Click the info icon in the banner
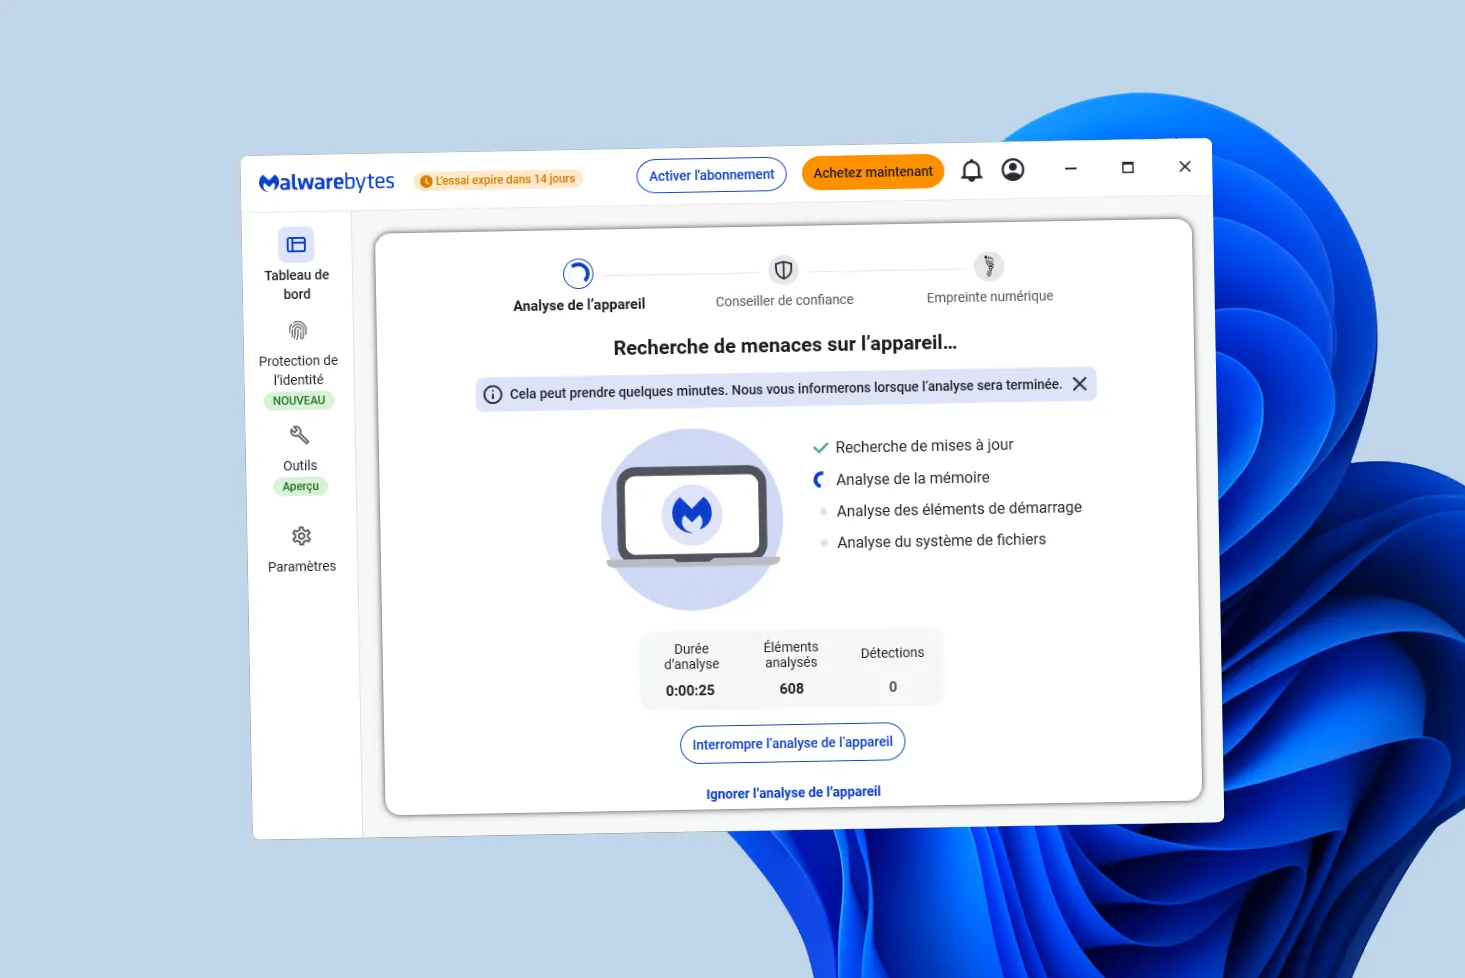The width and height of the screenshot is (1465, 978). click(493, 394)
